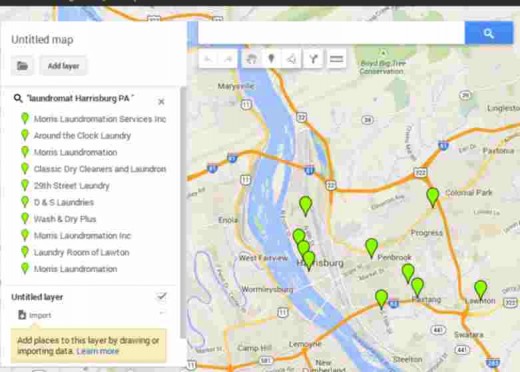
Task: Click the green marker west of Penbrook
Action: point(371,248)
